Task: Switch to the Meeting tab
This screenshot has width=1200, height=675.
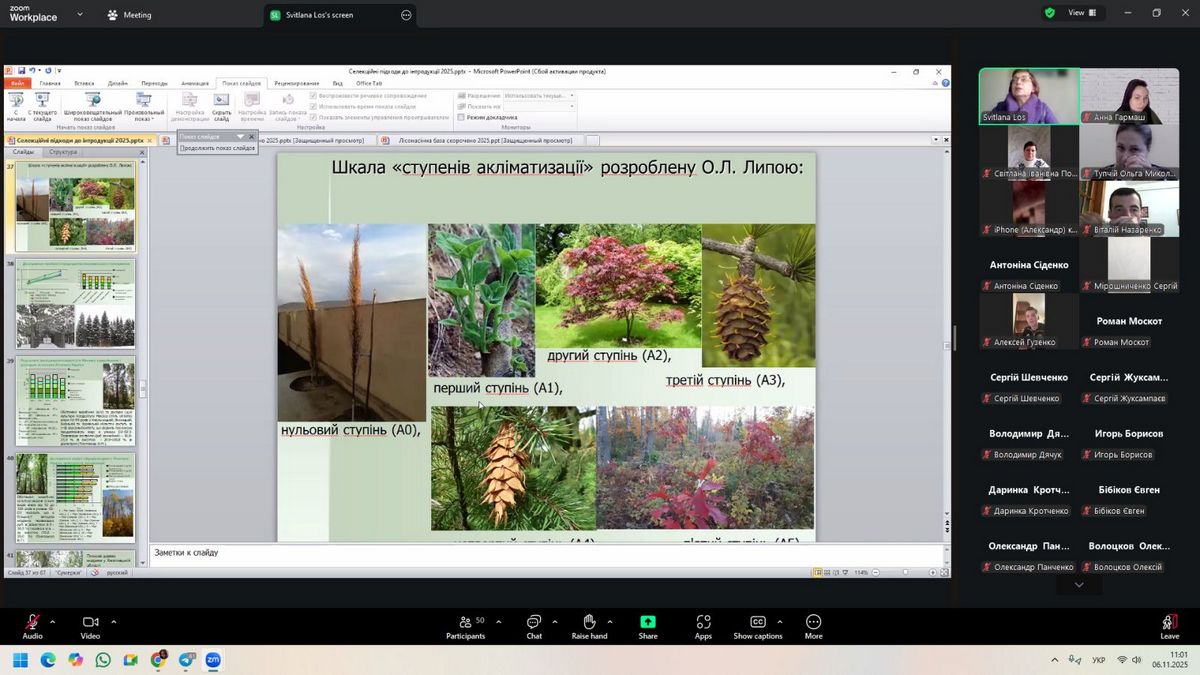Action: pos(129,15)
